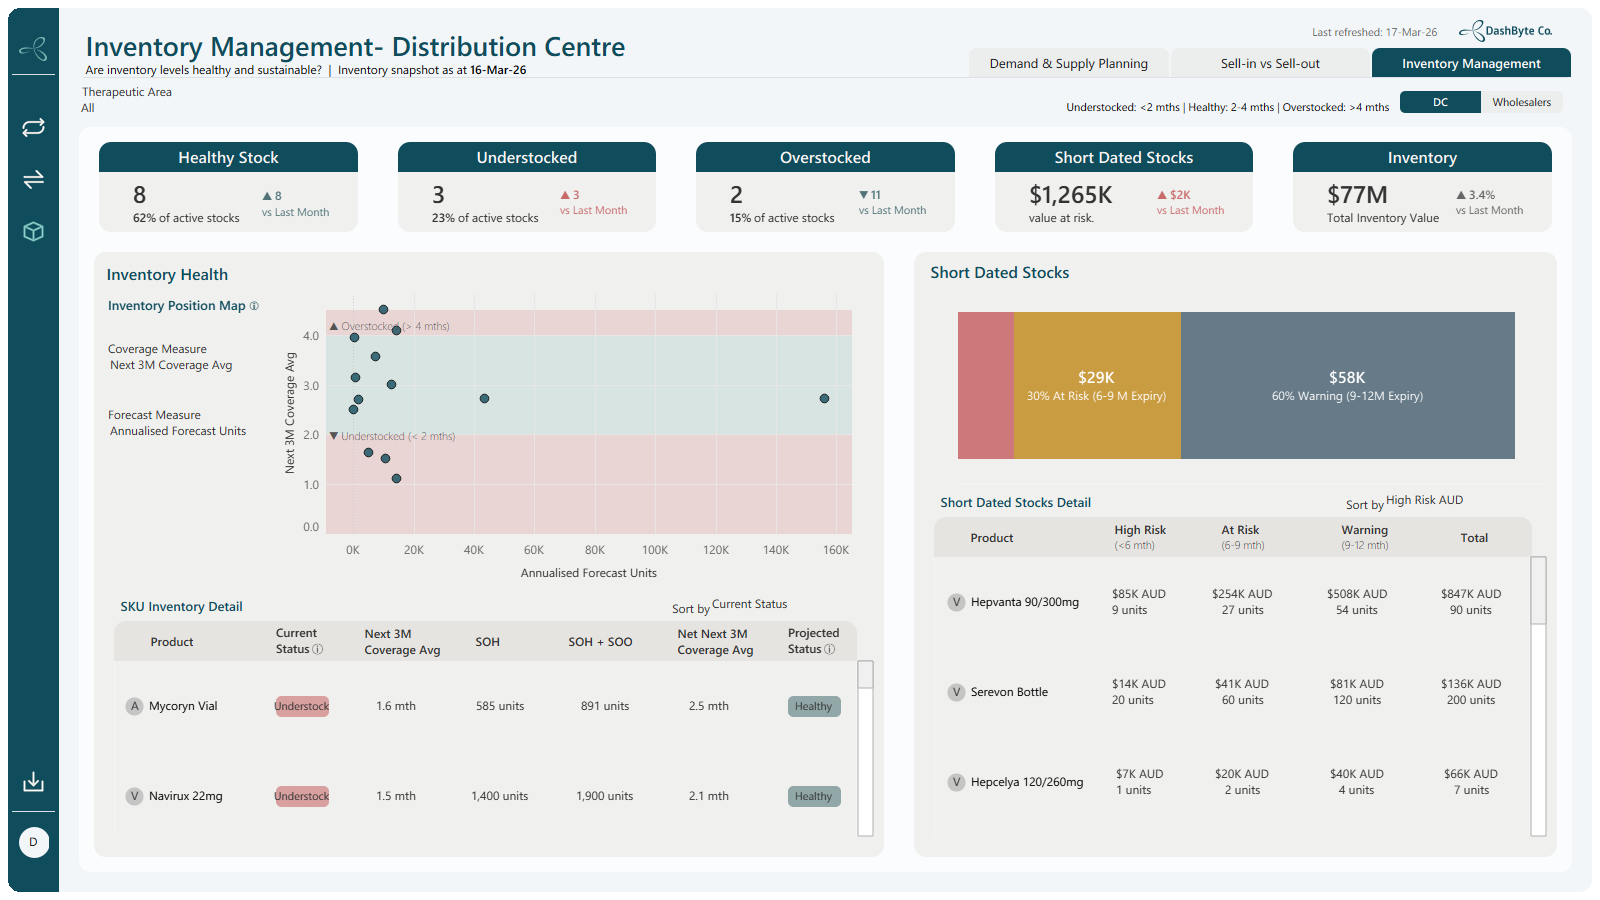Click the Warning (9-12 mth) column header

tap(1364, 537)
